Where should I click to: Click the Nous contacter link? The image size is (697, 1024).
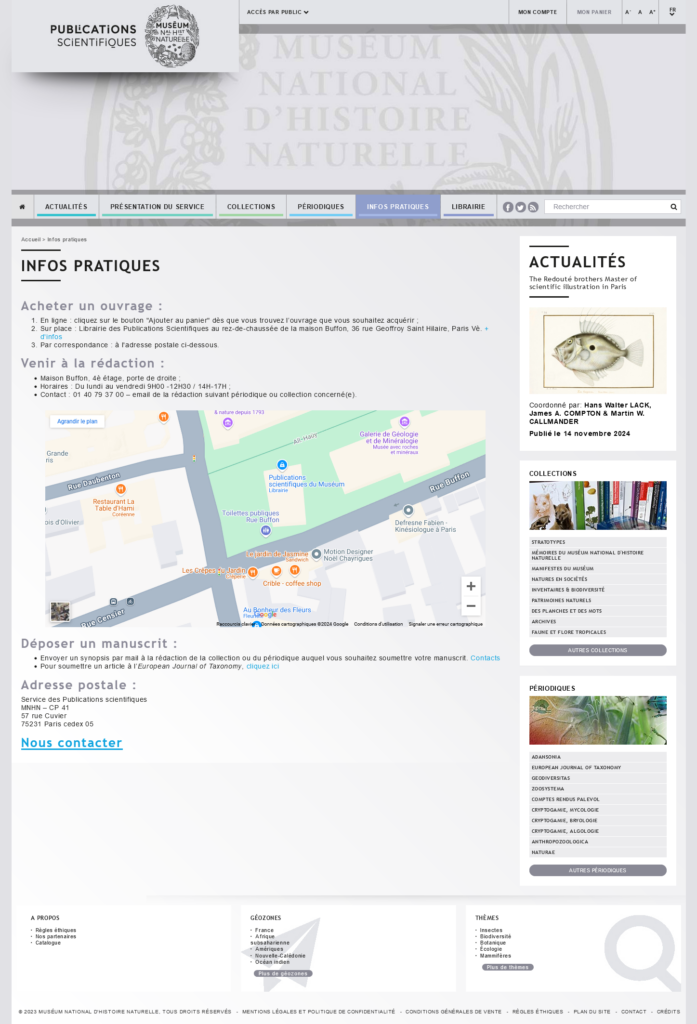click(72, 743)
